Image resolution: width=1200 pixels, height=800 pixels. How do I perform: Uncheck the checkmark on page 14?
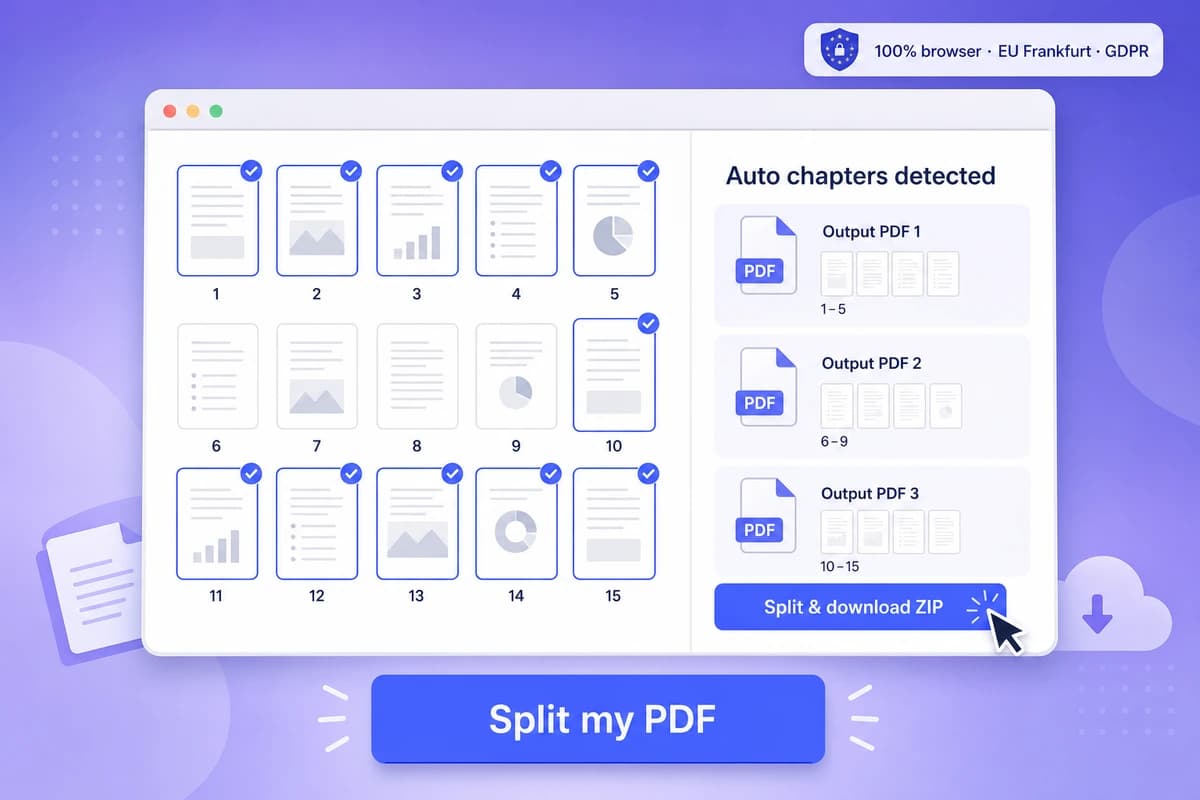click(550, 473)
